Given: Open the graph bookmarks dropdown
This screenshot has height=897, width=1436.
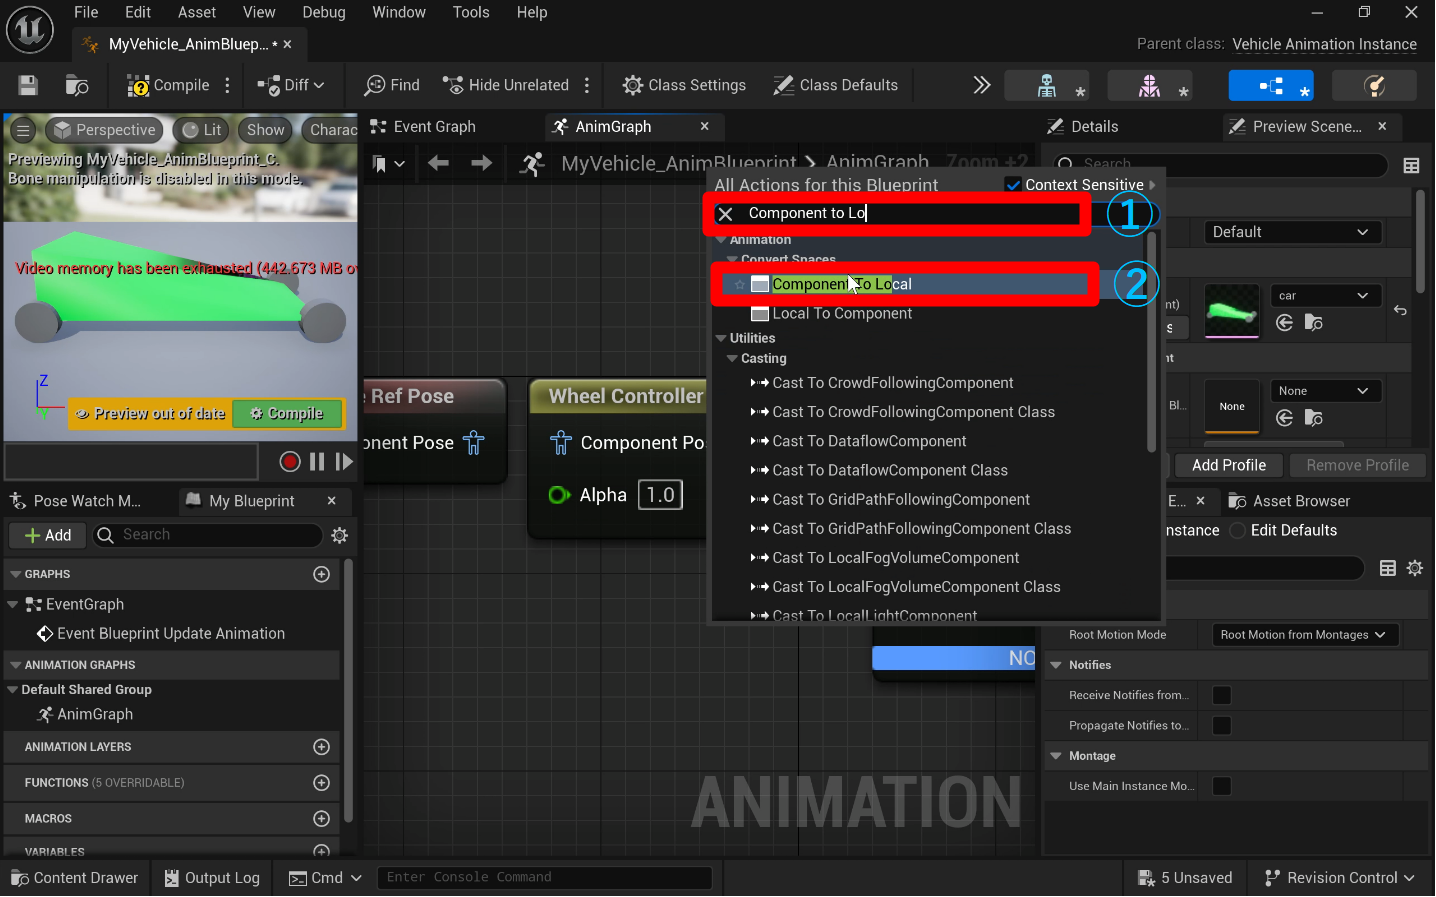Looking at the screenshot, I should [x=388, y=164].
